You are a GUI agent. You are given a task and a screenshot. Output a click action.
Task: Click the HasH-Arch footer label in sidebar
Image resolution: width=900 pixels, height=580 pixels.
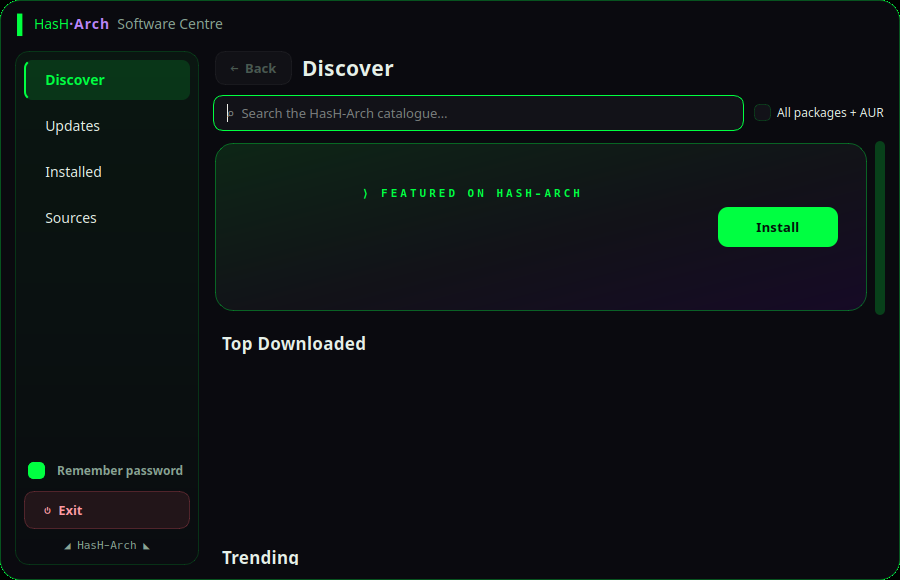coord(107,546)
